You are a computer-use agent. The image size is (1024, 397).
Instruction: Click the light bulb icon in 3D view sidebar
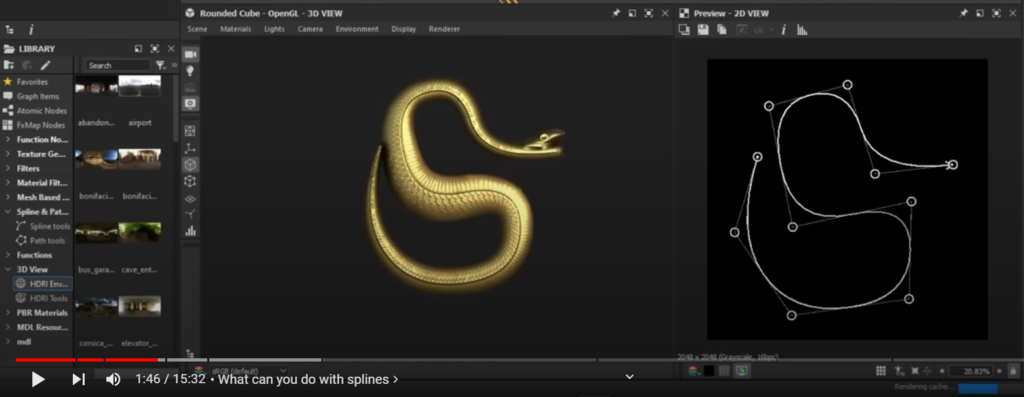(x=191, y=71)
